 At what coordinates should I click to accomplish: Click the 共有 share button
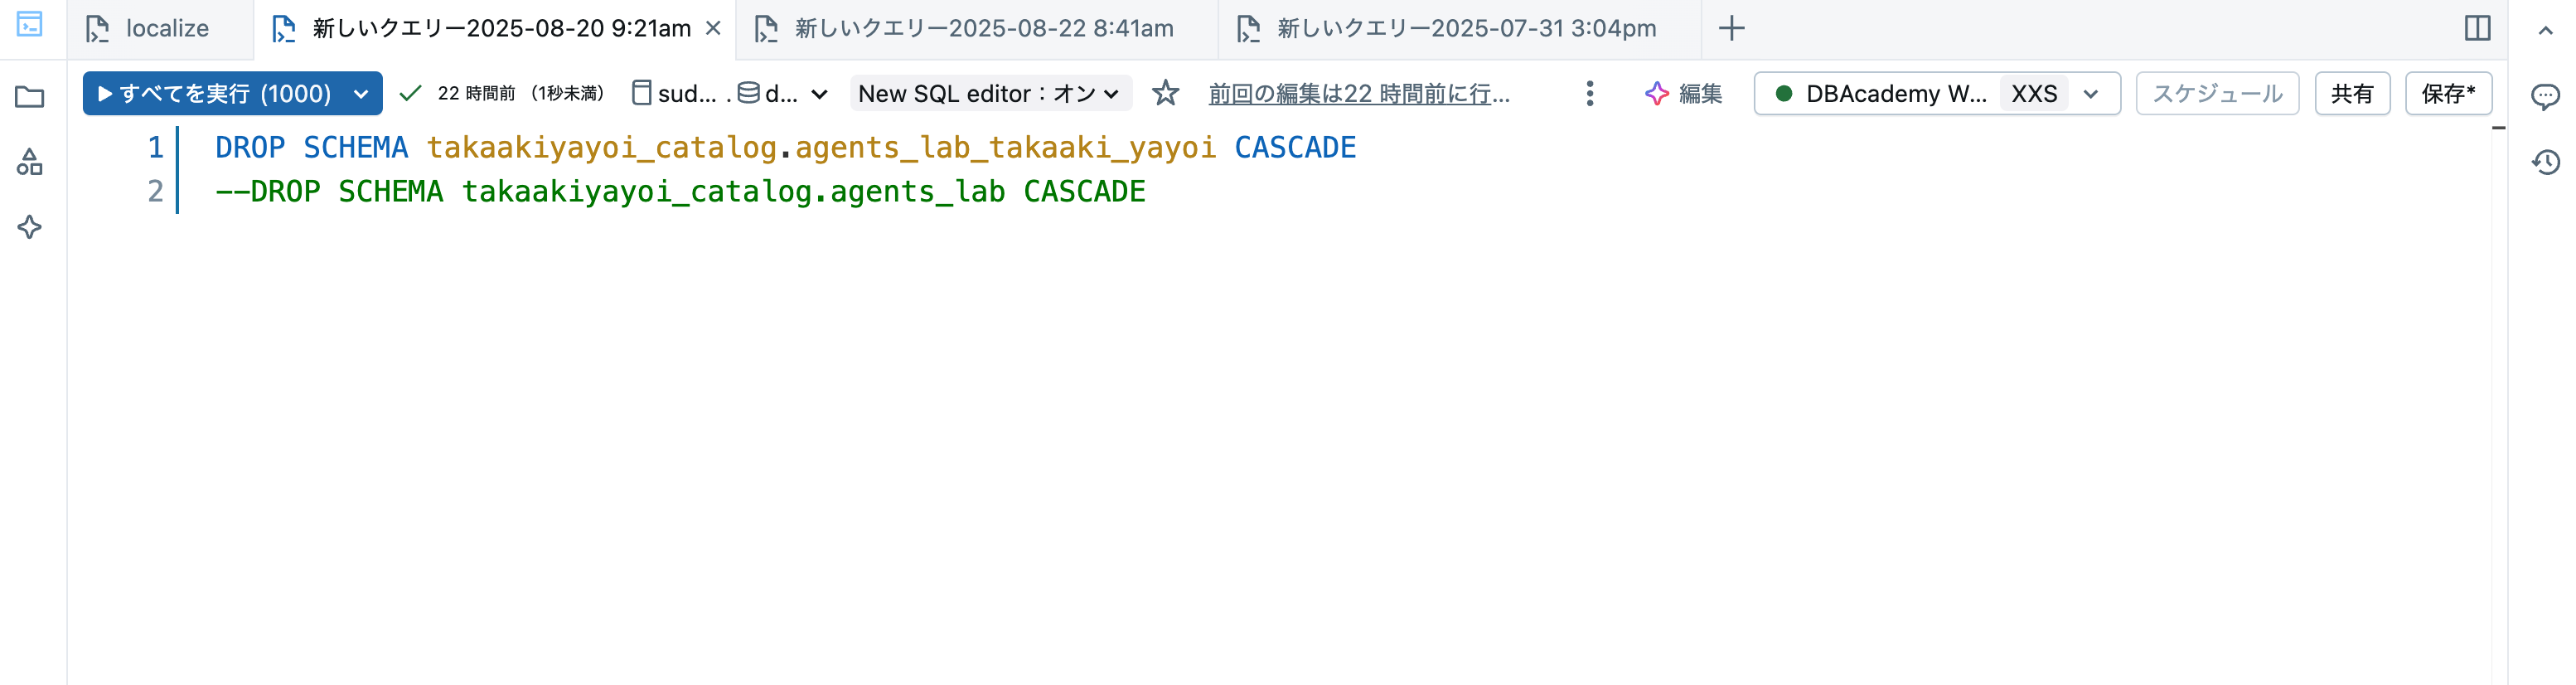point(2352,93)
